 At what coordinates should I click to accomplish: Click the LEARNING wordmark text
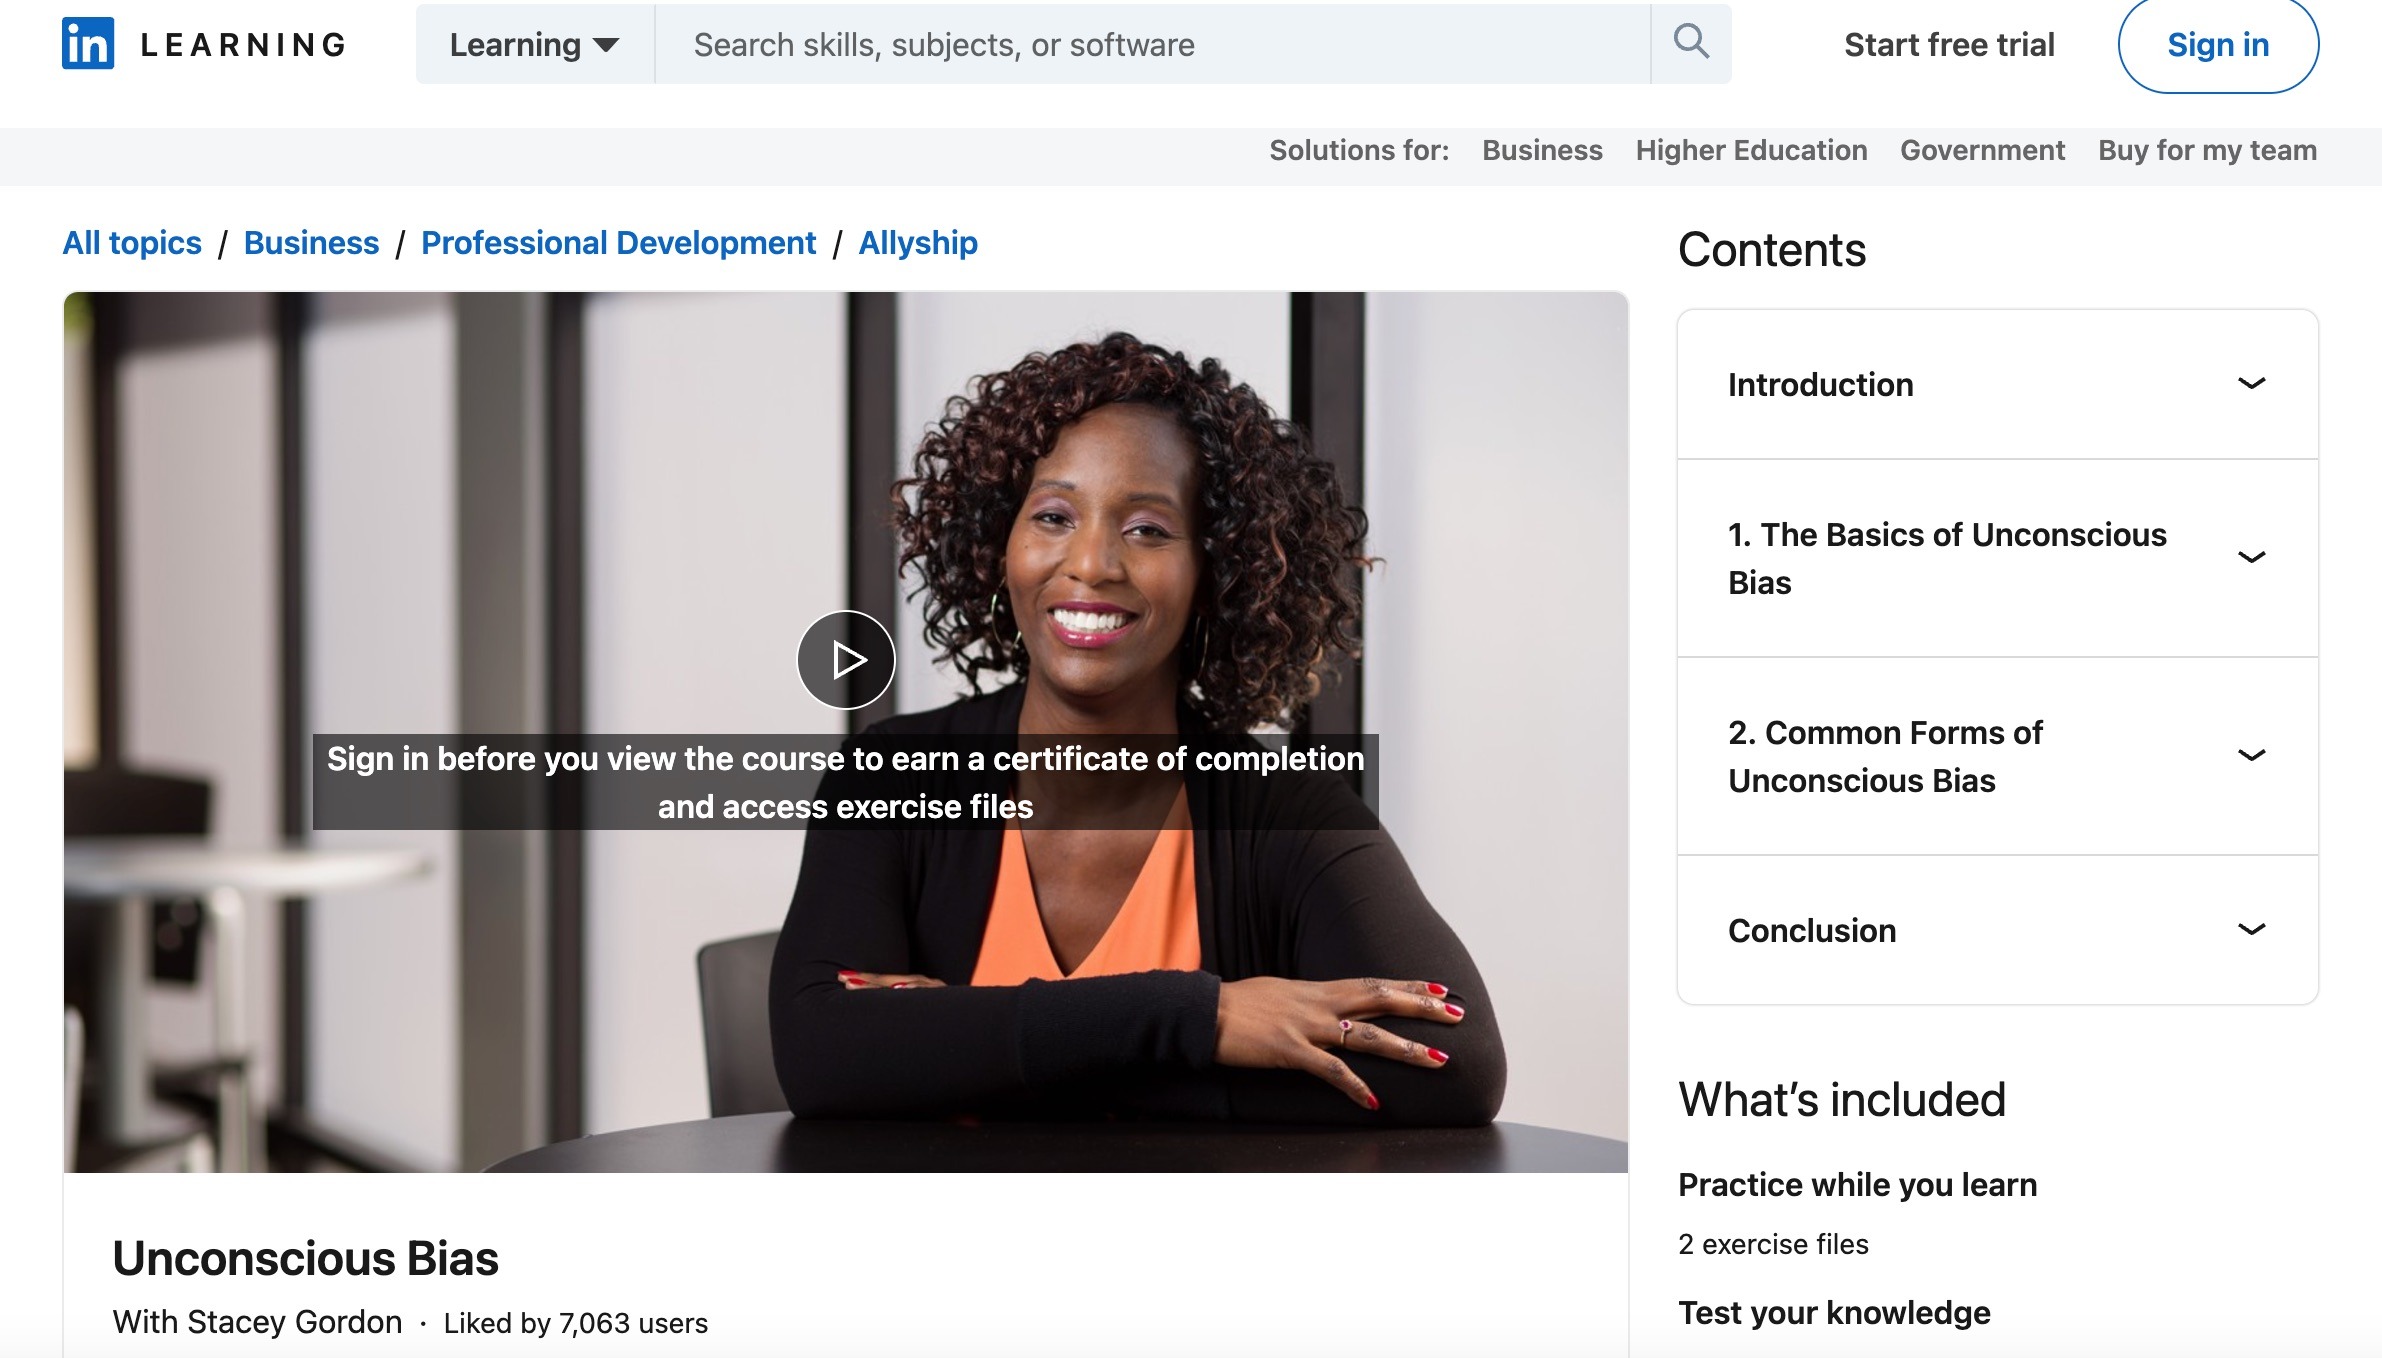pos(244,45)
